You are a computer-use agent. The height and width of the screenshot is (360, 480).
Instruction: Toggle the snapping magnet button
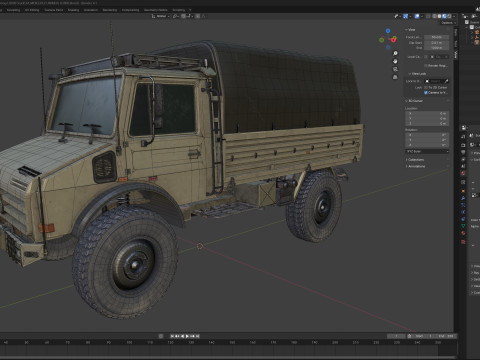[x=184, y=16]
